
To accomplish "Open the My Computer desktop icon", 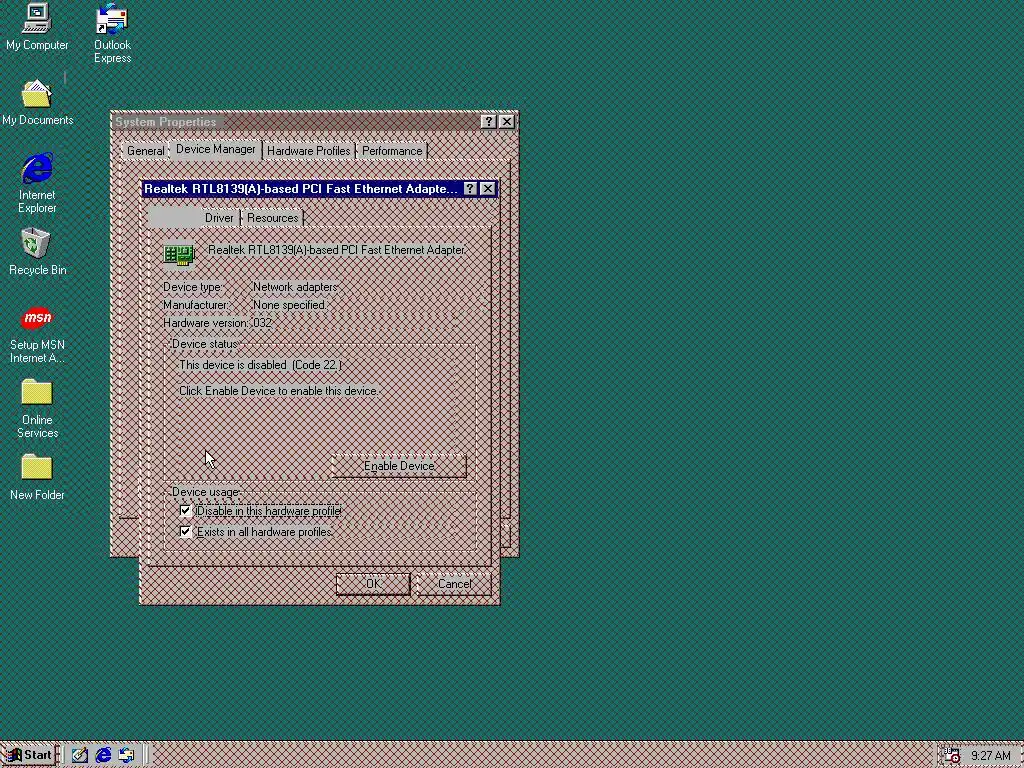I will [37, 26].
